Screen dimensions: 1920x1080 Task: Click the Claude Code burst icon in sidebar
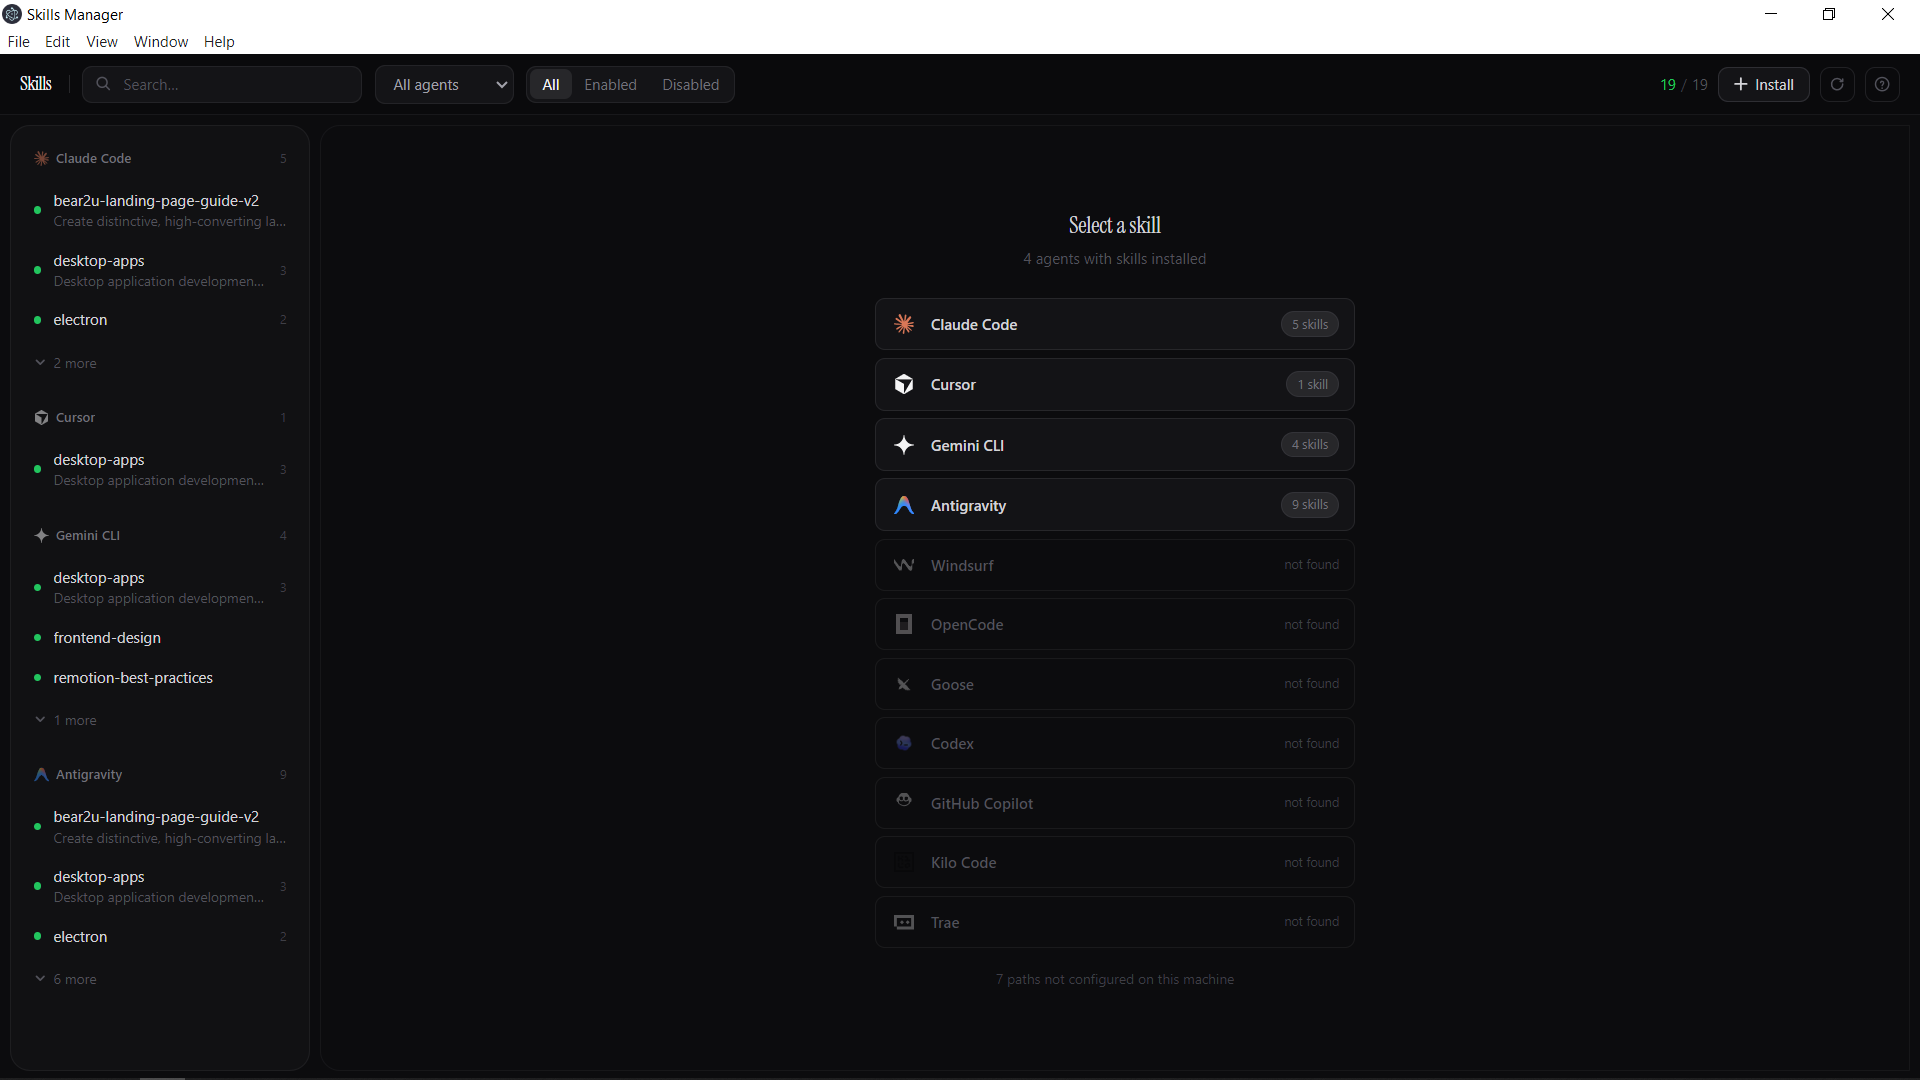click(40, 158)
